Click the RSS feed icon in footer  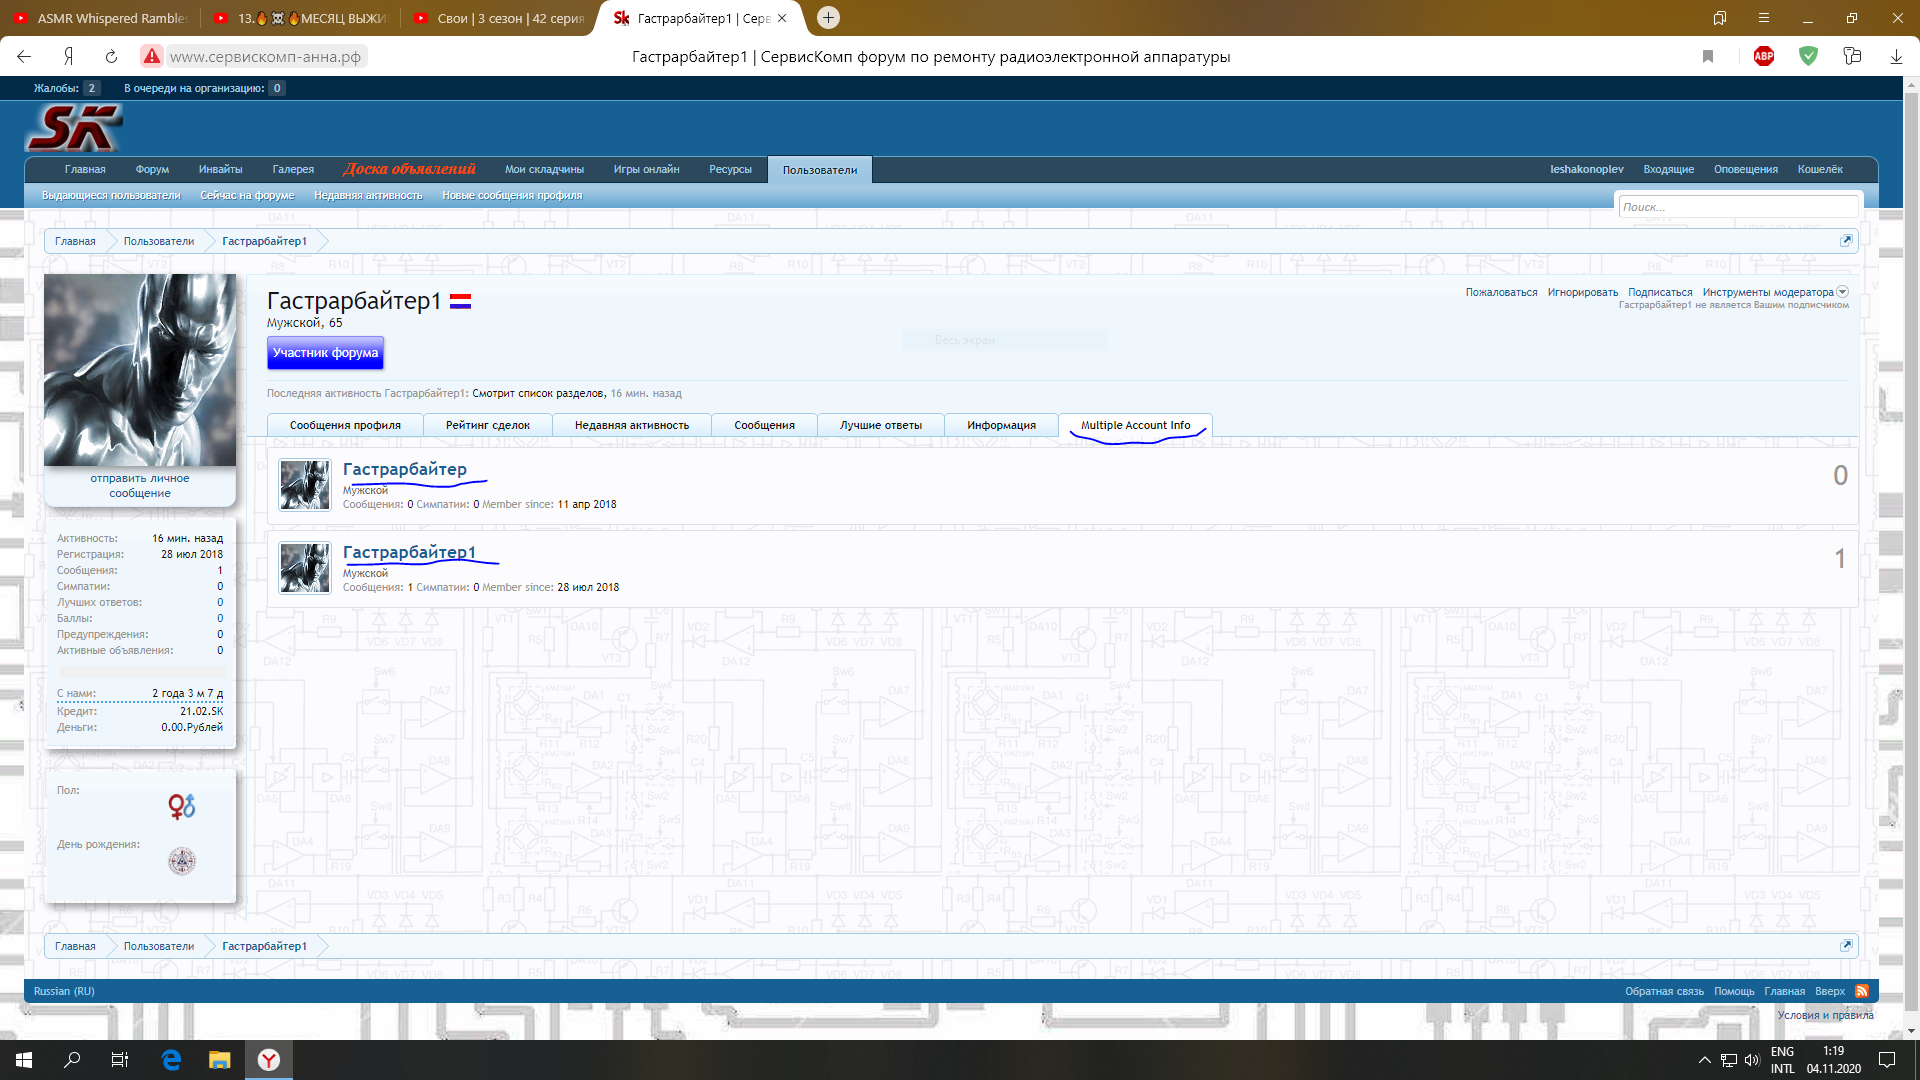point(1862,991)
